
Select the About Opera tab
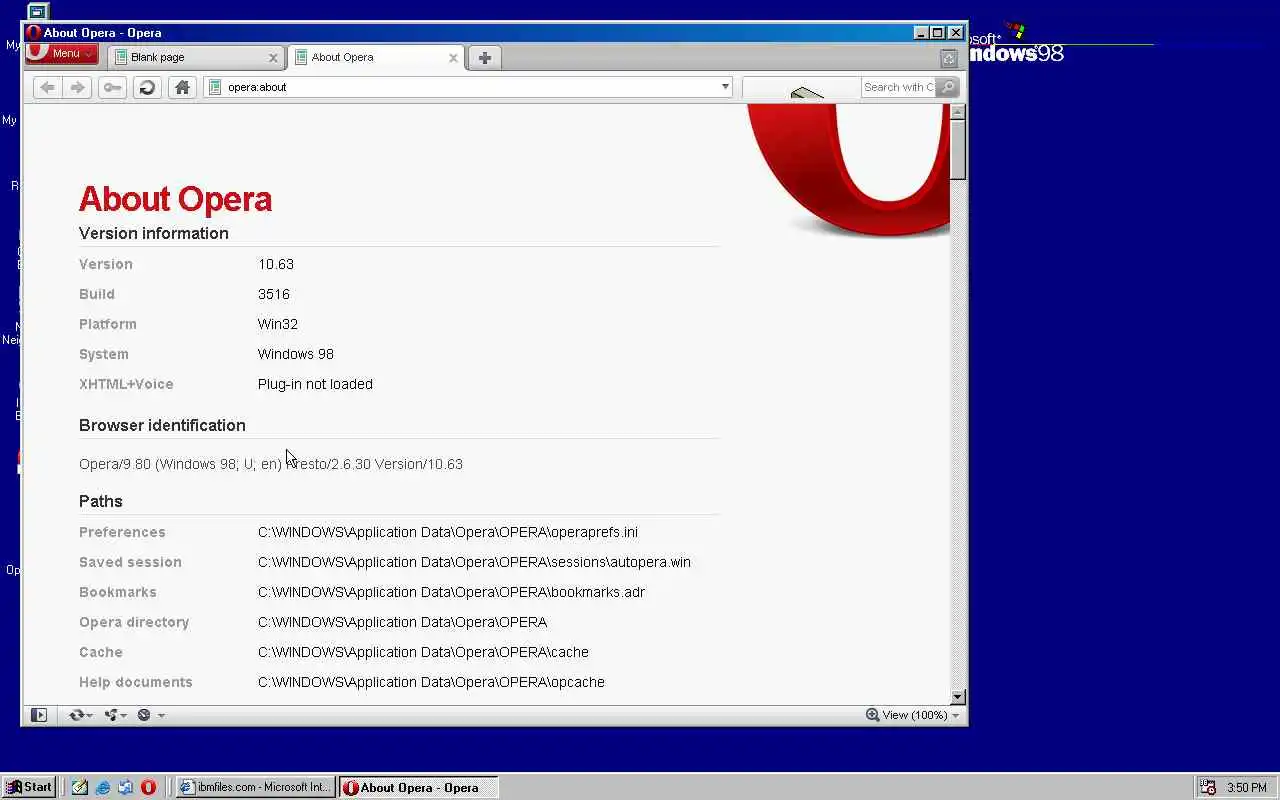375,57
